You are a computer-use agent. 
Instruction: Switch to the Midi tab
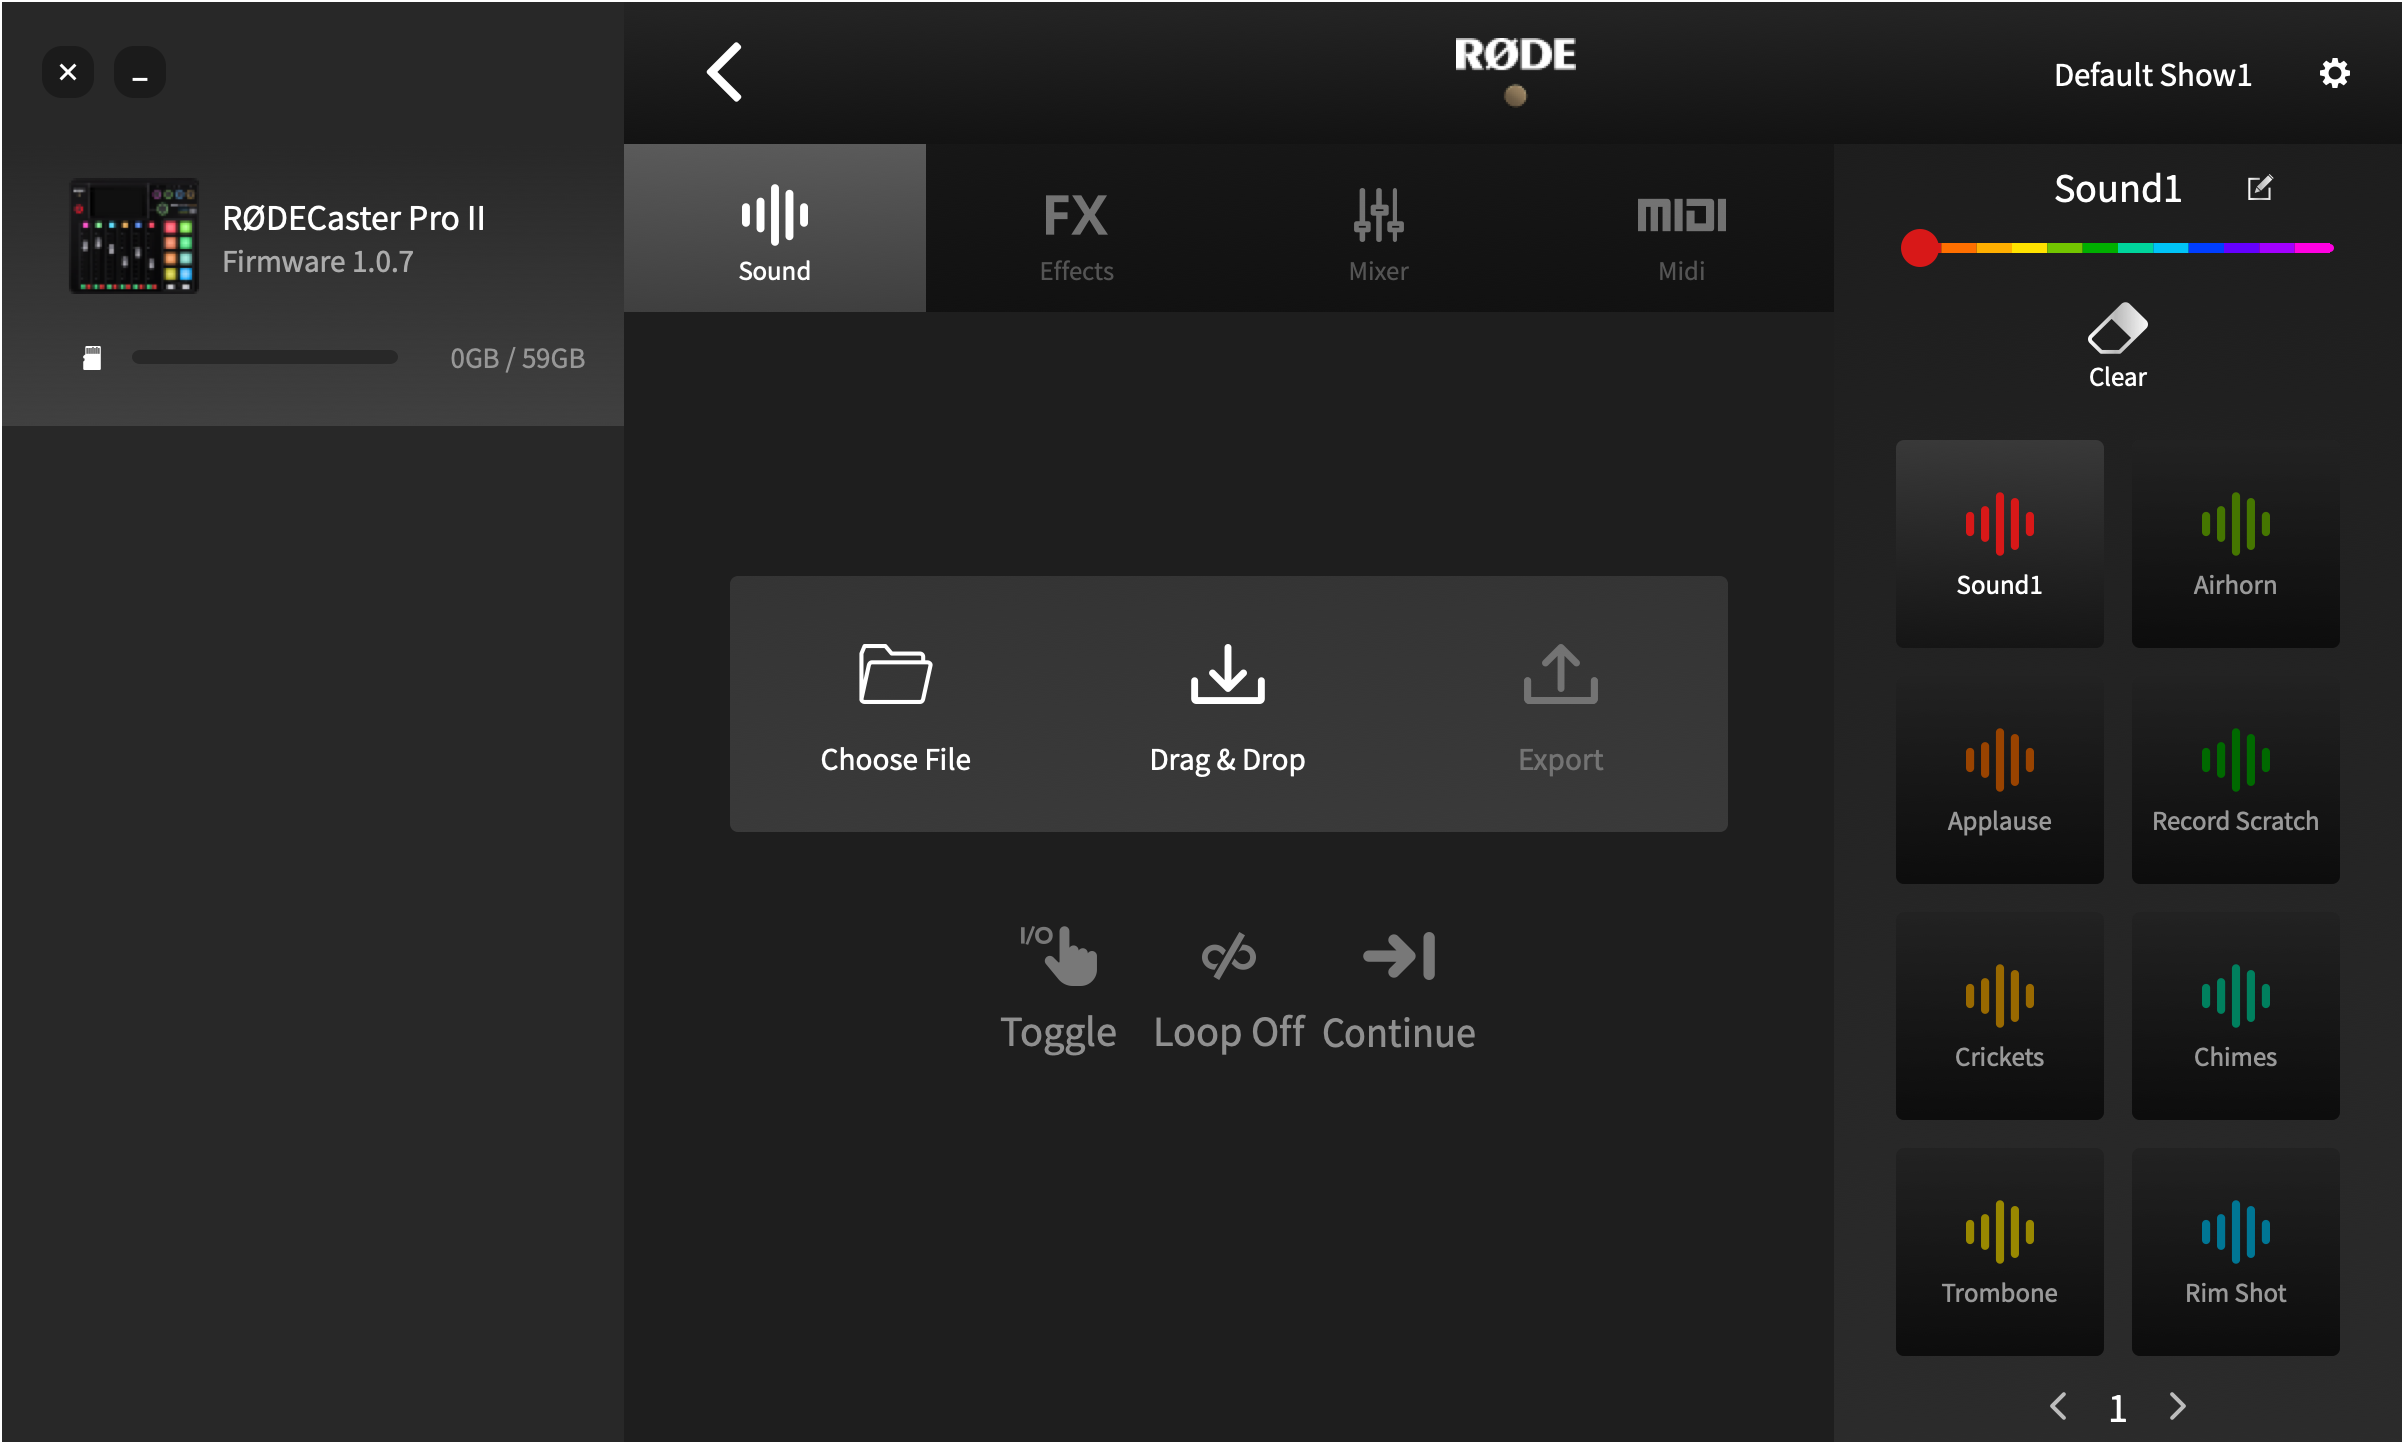(1682, 228)
